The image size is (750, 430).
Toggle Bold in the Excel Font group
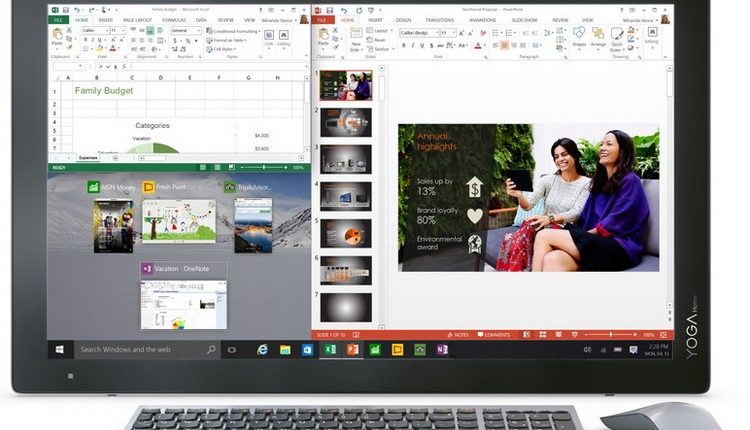[x=86, y=41]
